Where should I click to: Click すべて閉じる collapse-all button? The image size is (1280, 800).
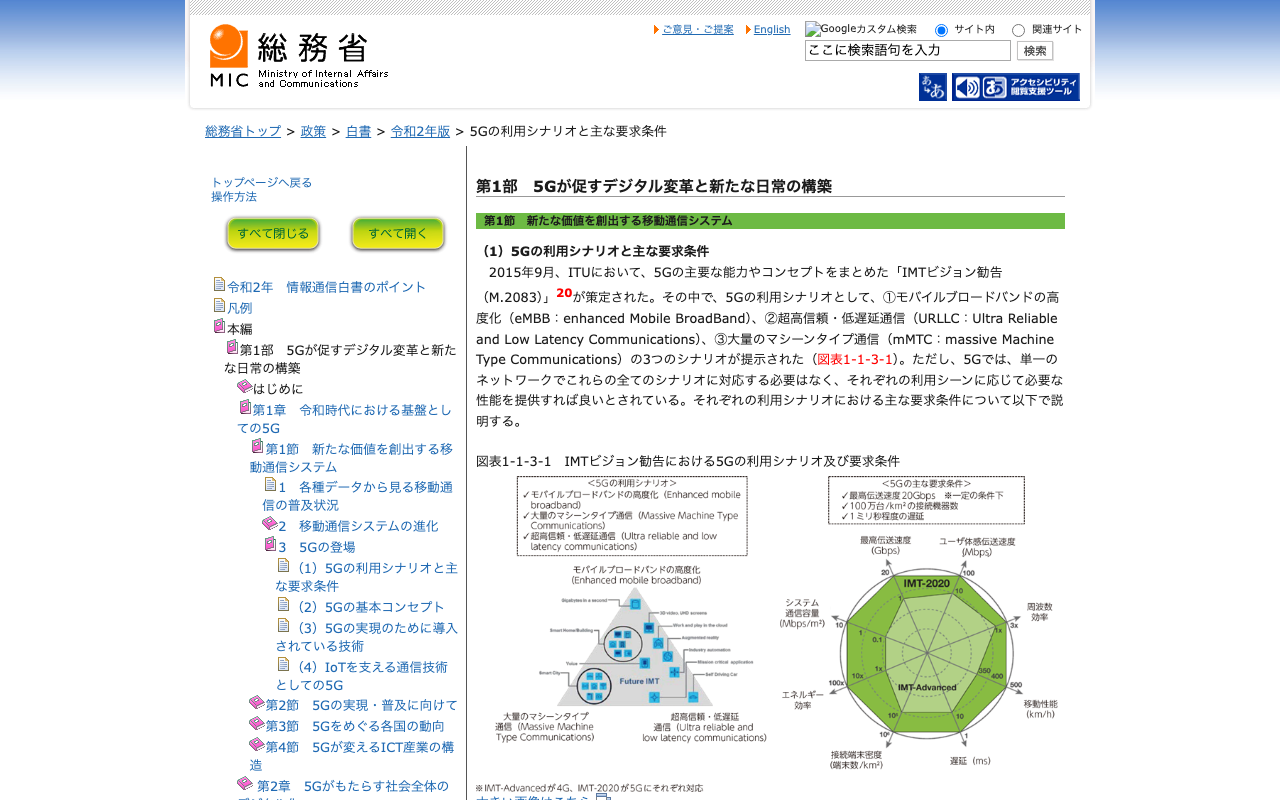pos(273,233)
